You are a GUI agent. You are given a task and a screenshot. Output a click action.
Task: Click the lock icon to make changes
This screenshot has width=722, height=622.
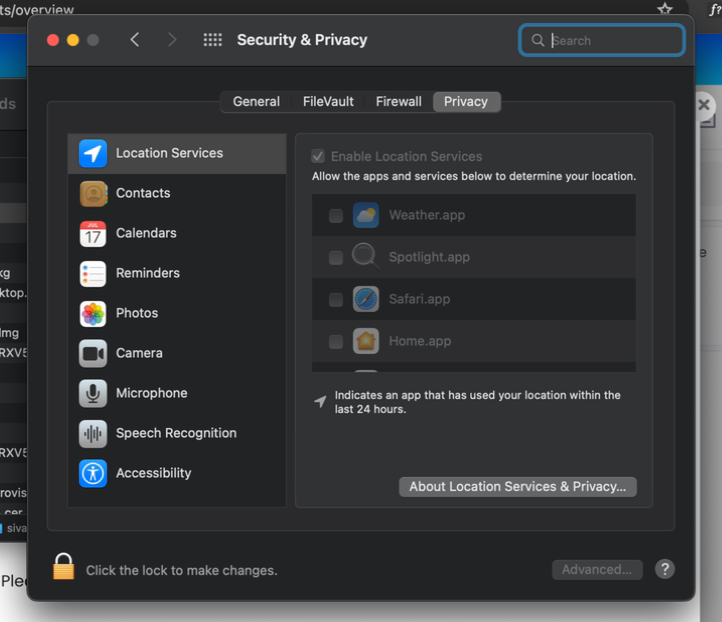(x=64, y=566)
